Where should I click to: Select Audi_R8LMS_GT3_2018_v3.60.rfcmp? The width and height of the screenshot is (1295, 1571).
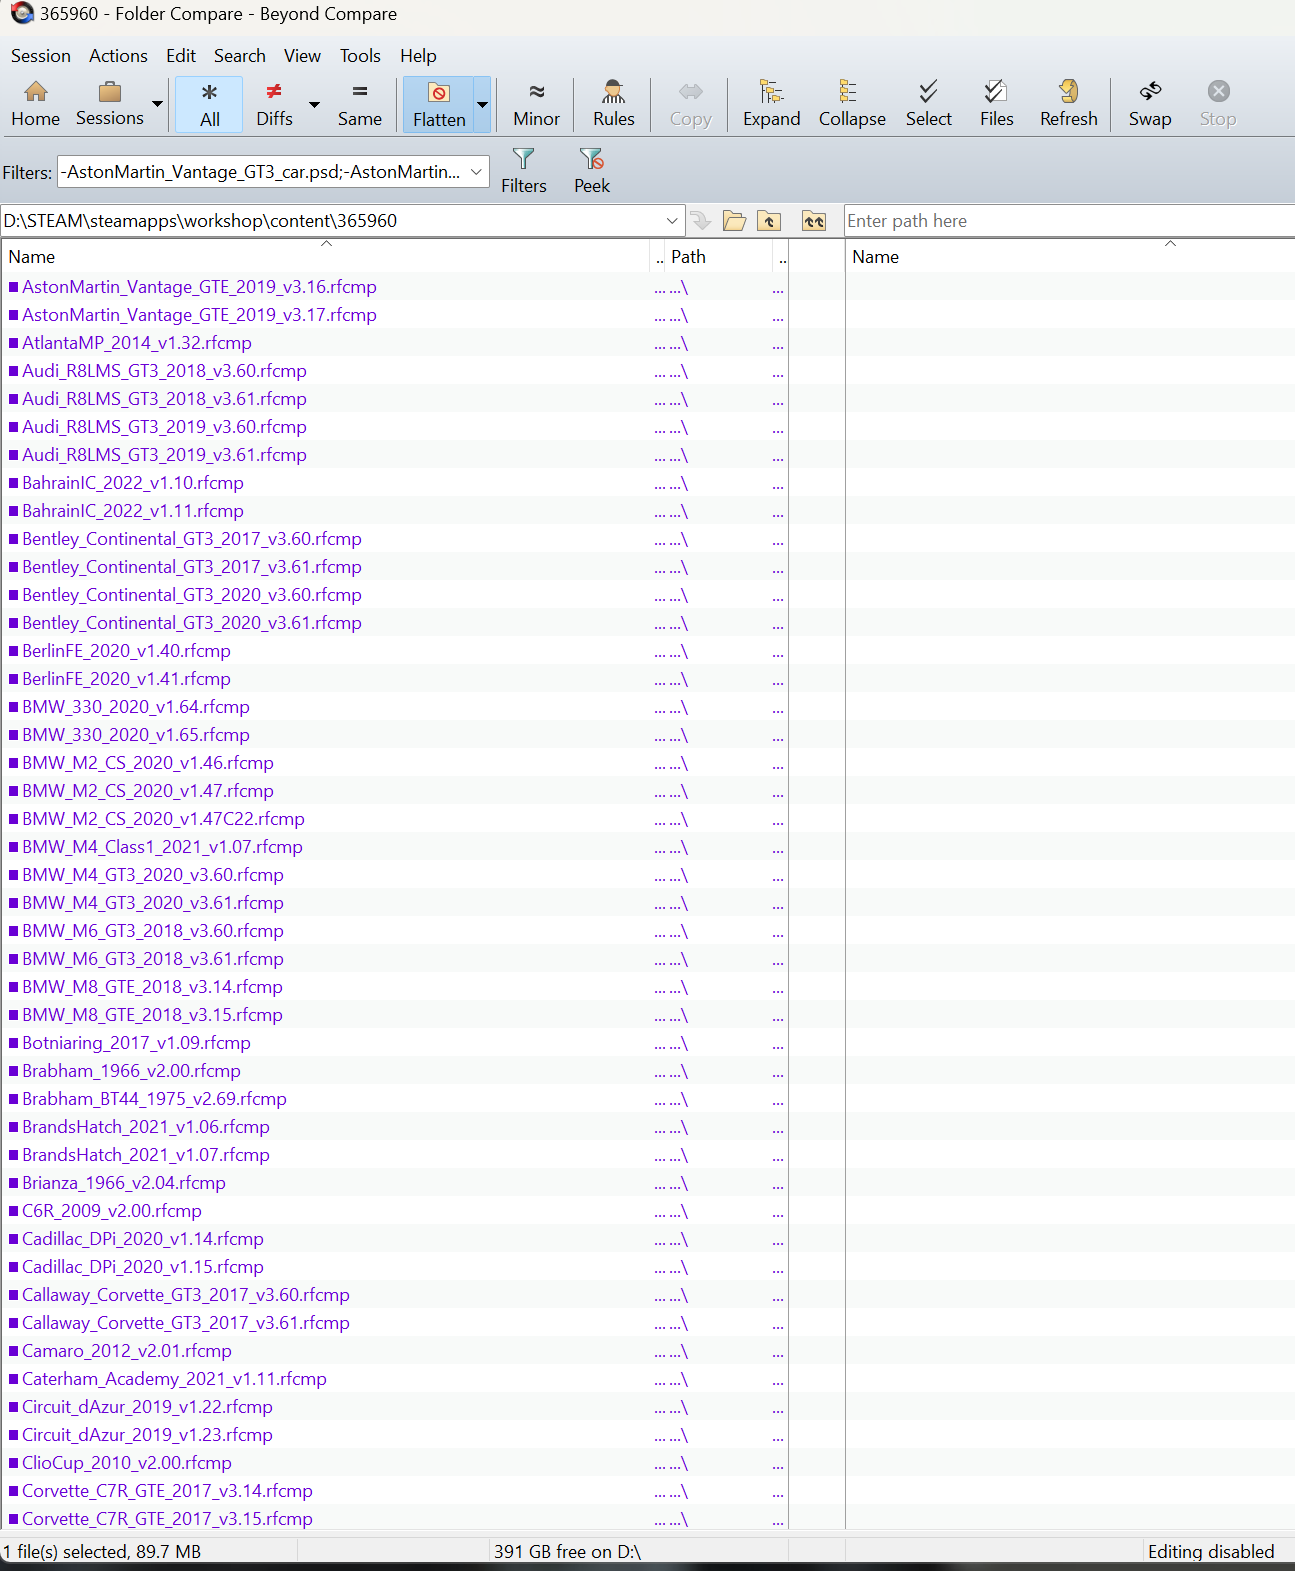pyautogui.click(x=164, y=371)
